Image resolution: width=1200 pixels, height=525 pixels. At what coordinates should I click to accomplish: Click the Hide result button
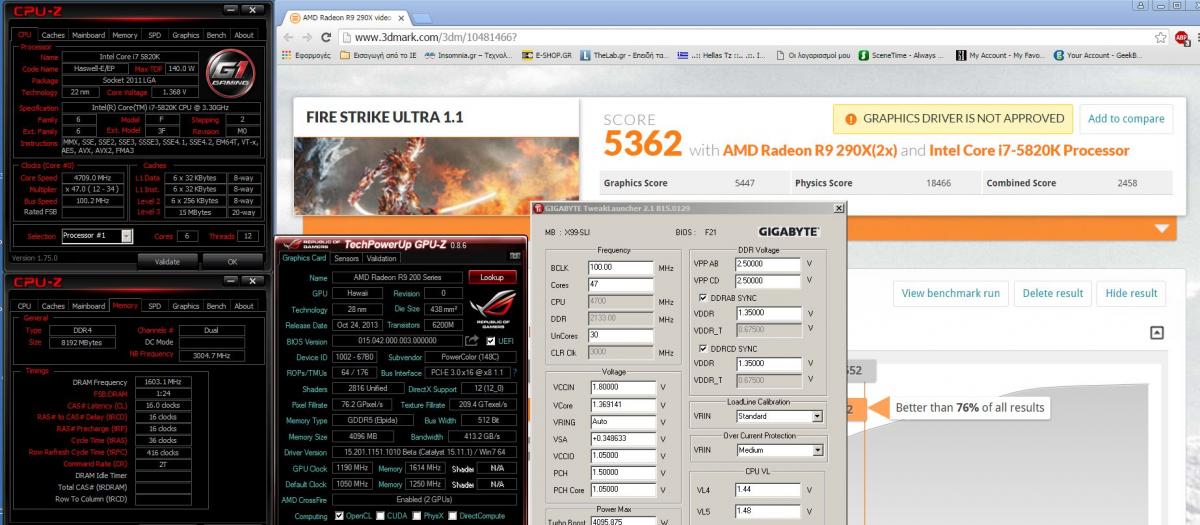tap(1131, 293)
